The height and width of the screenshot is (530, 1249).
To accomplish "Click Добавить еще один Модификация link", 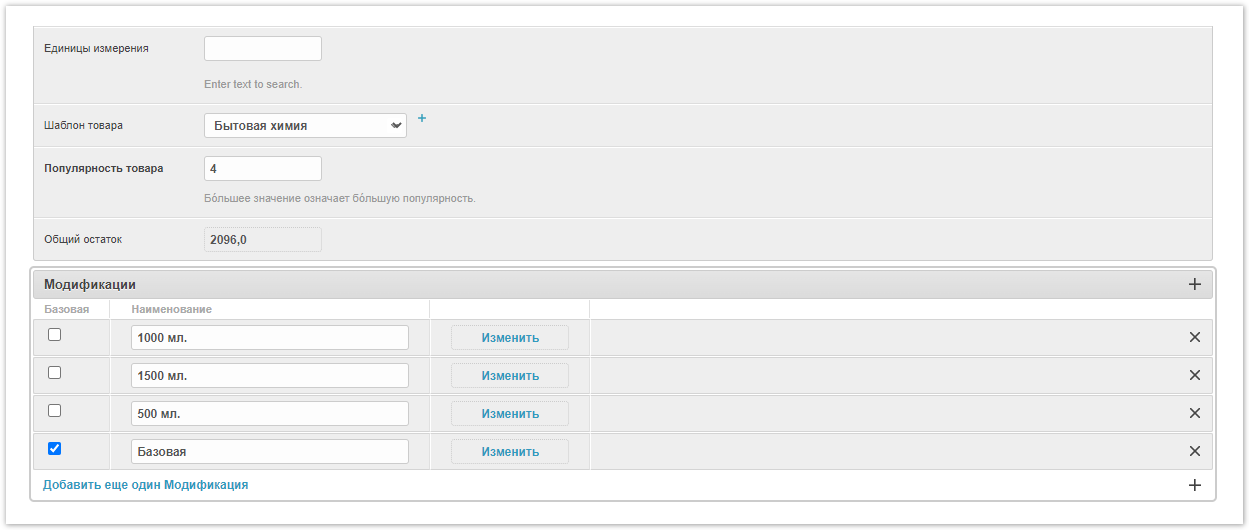I will [145, 485].
